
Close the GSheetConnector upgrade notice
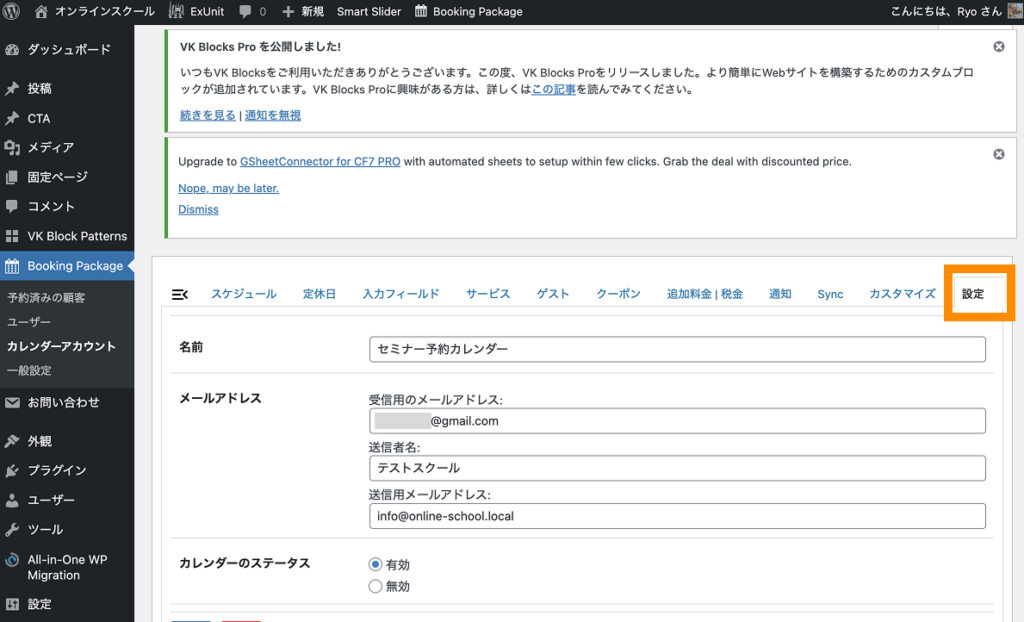998,154
